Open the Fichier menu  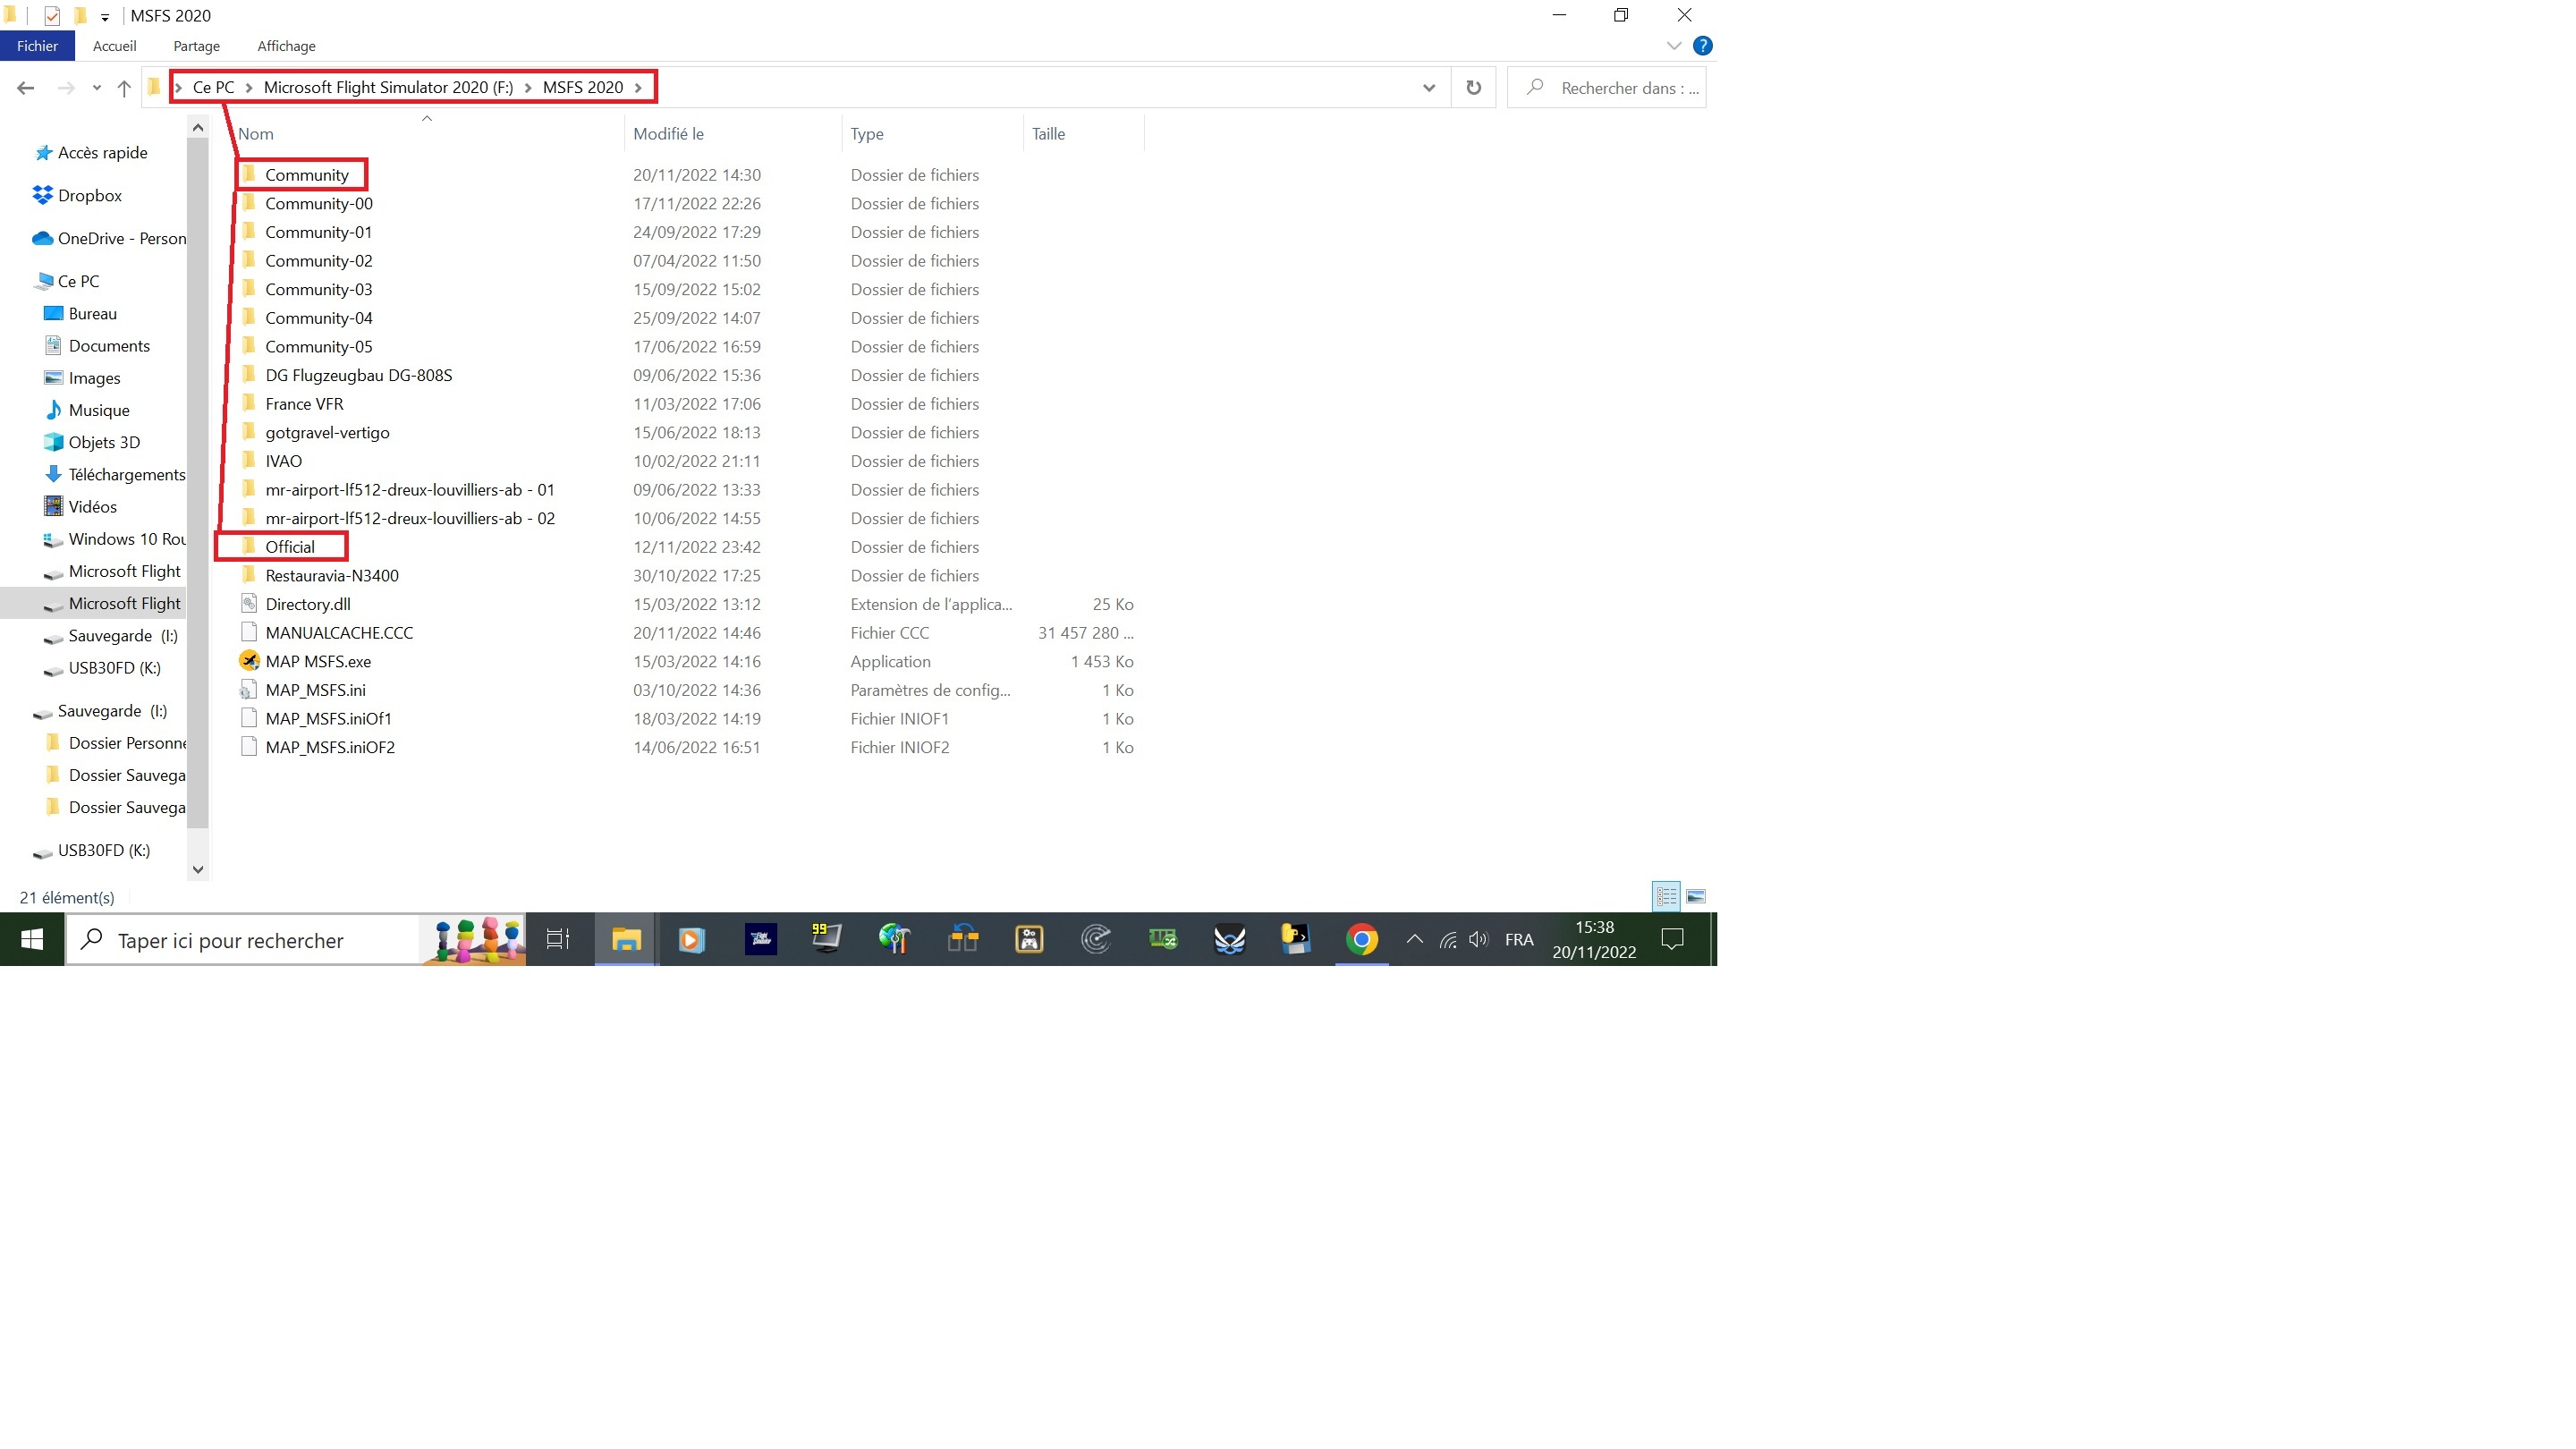[37, 46]
